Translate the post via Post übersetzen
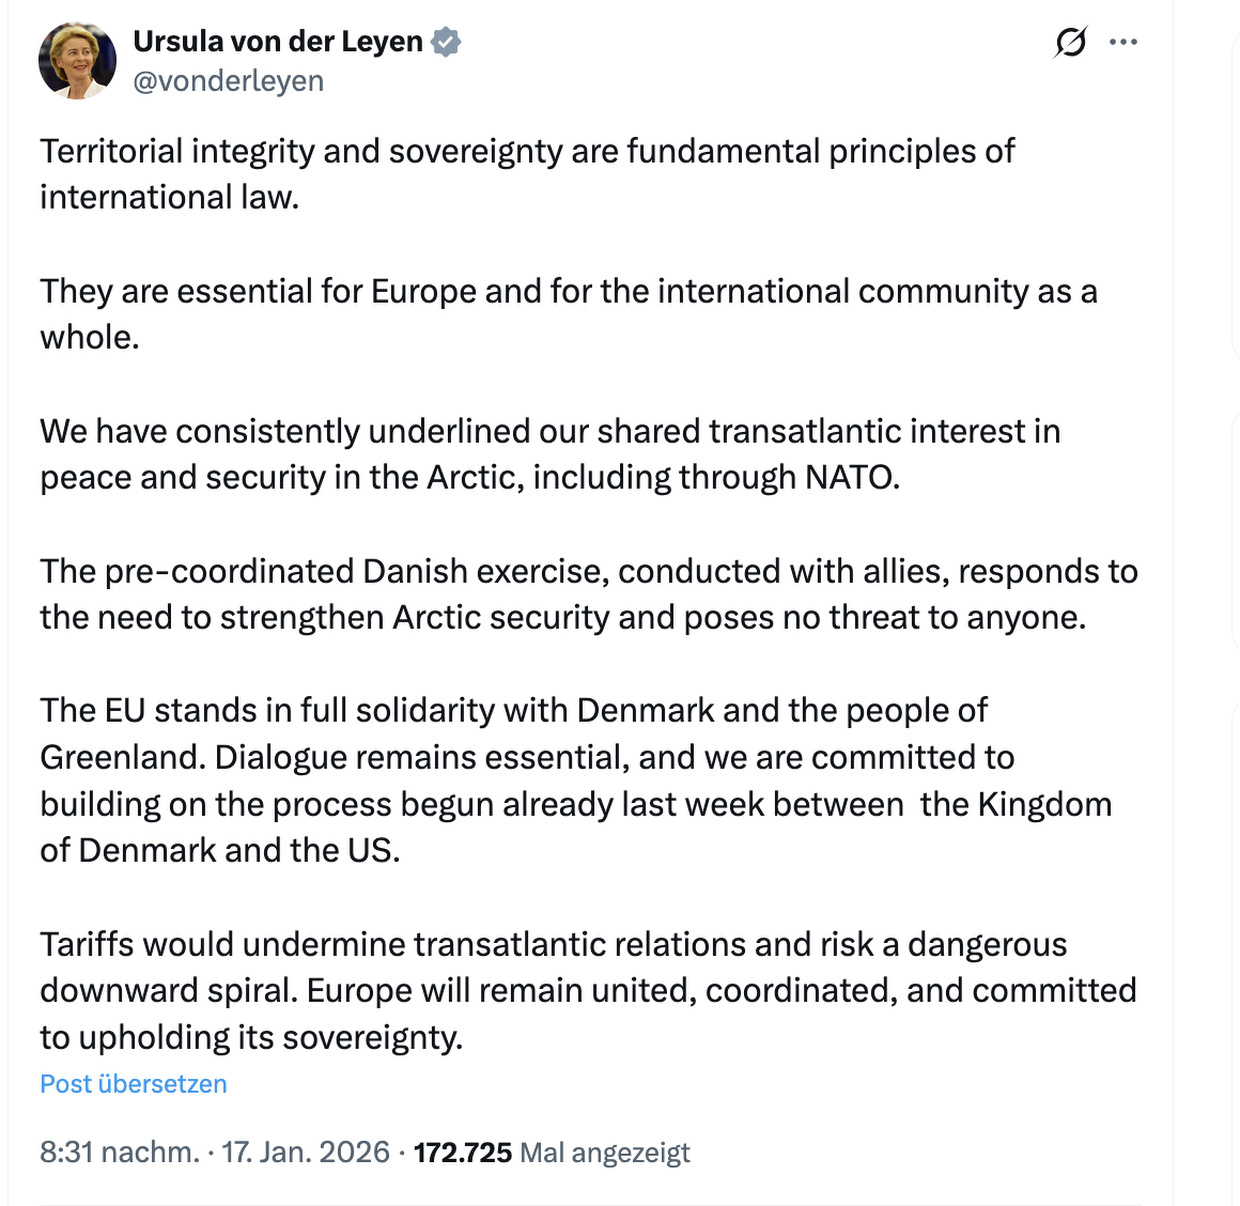The image size is (1240, 1206). point(133,1084)
